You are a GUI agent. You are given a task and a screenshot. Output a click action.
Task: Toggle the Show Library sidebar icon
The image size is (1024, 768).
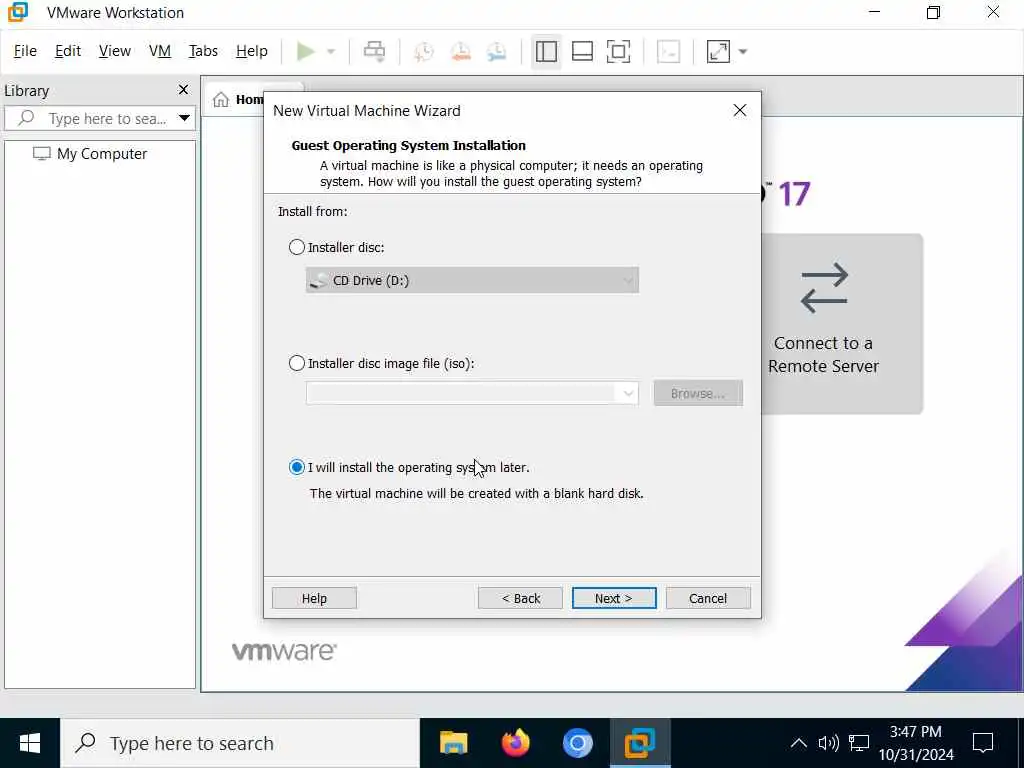tap(546, 52)
